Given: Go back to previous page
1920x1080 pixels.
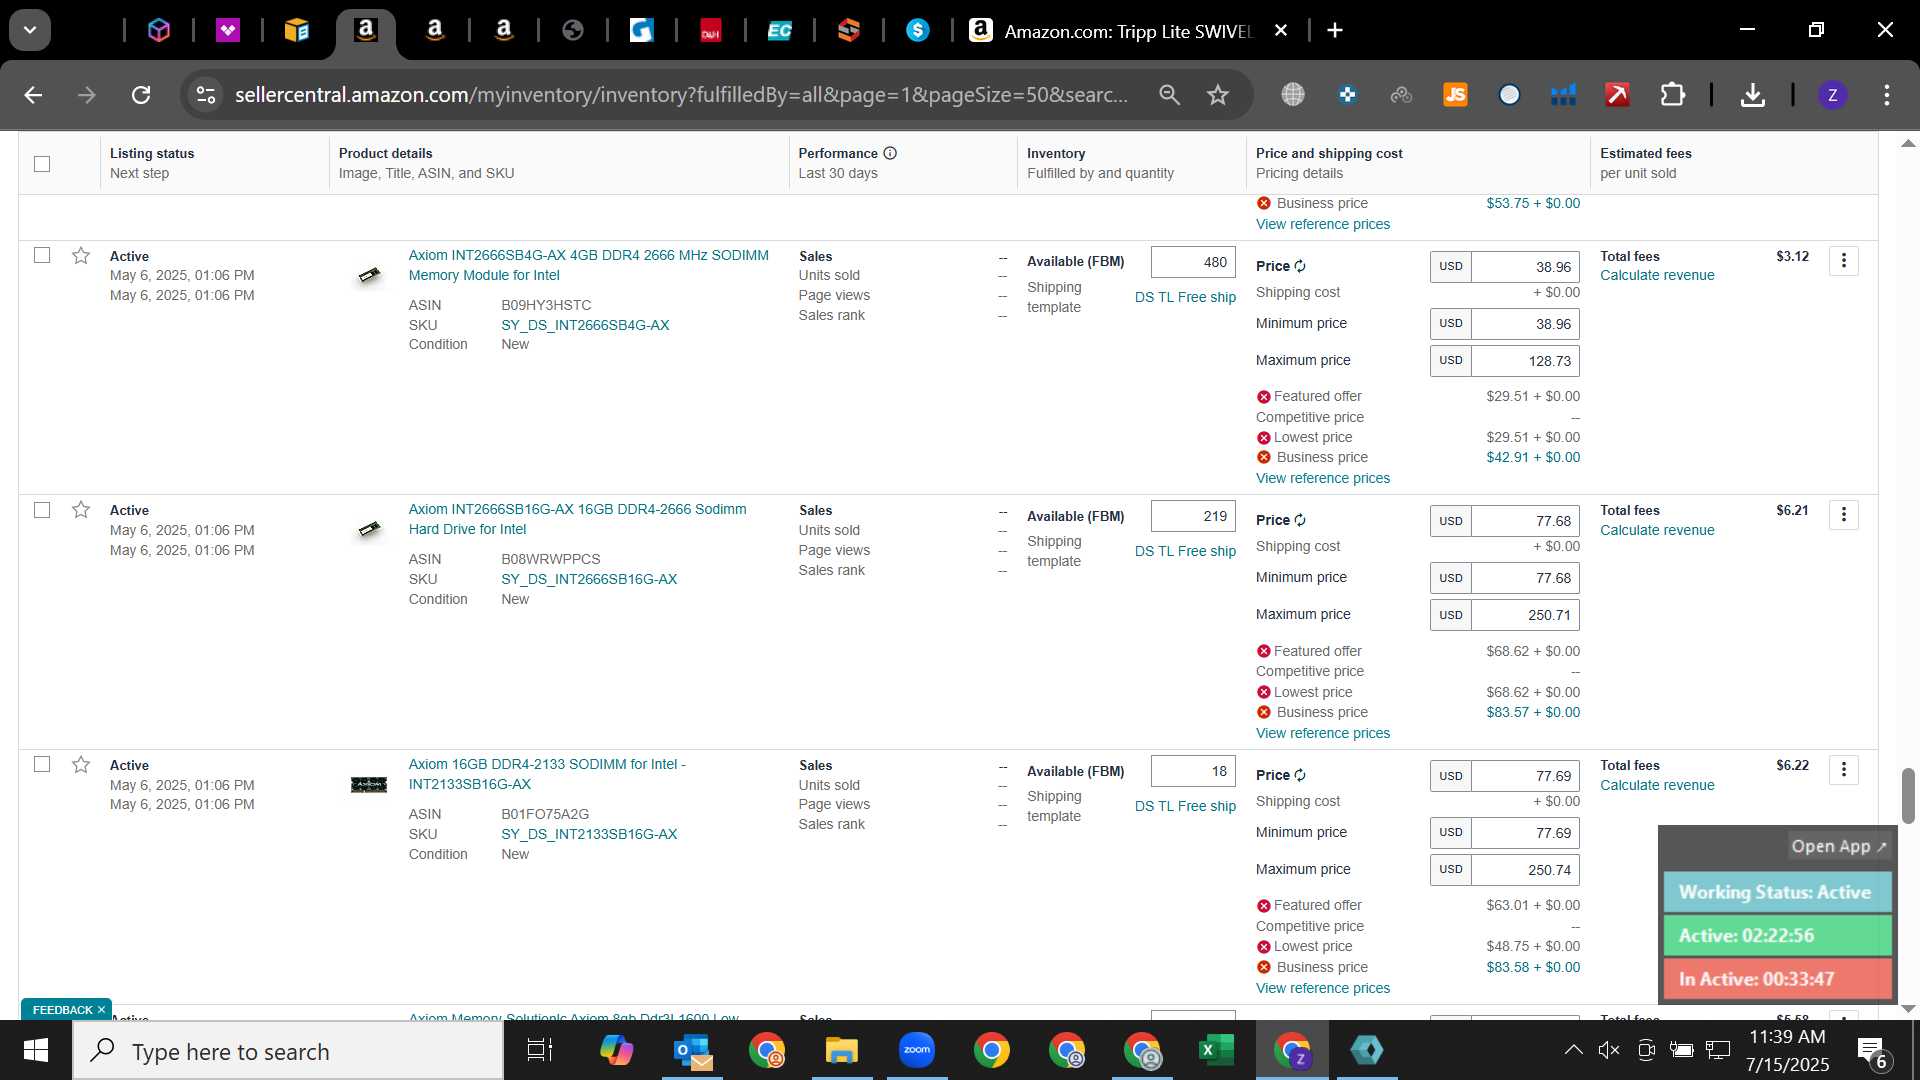Looking at the screenshot, I should (33, 95).
